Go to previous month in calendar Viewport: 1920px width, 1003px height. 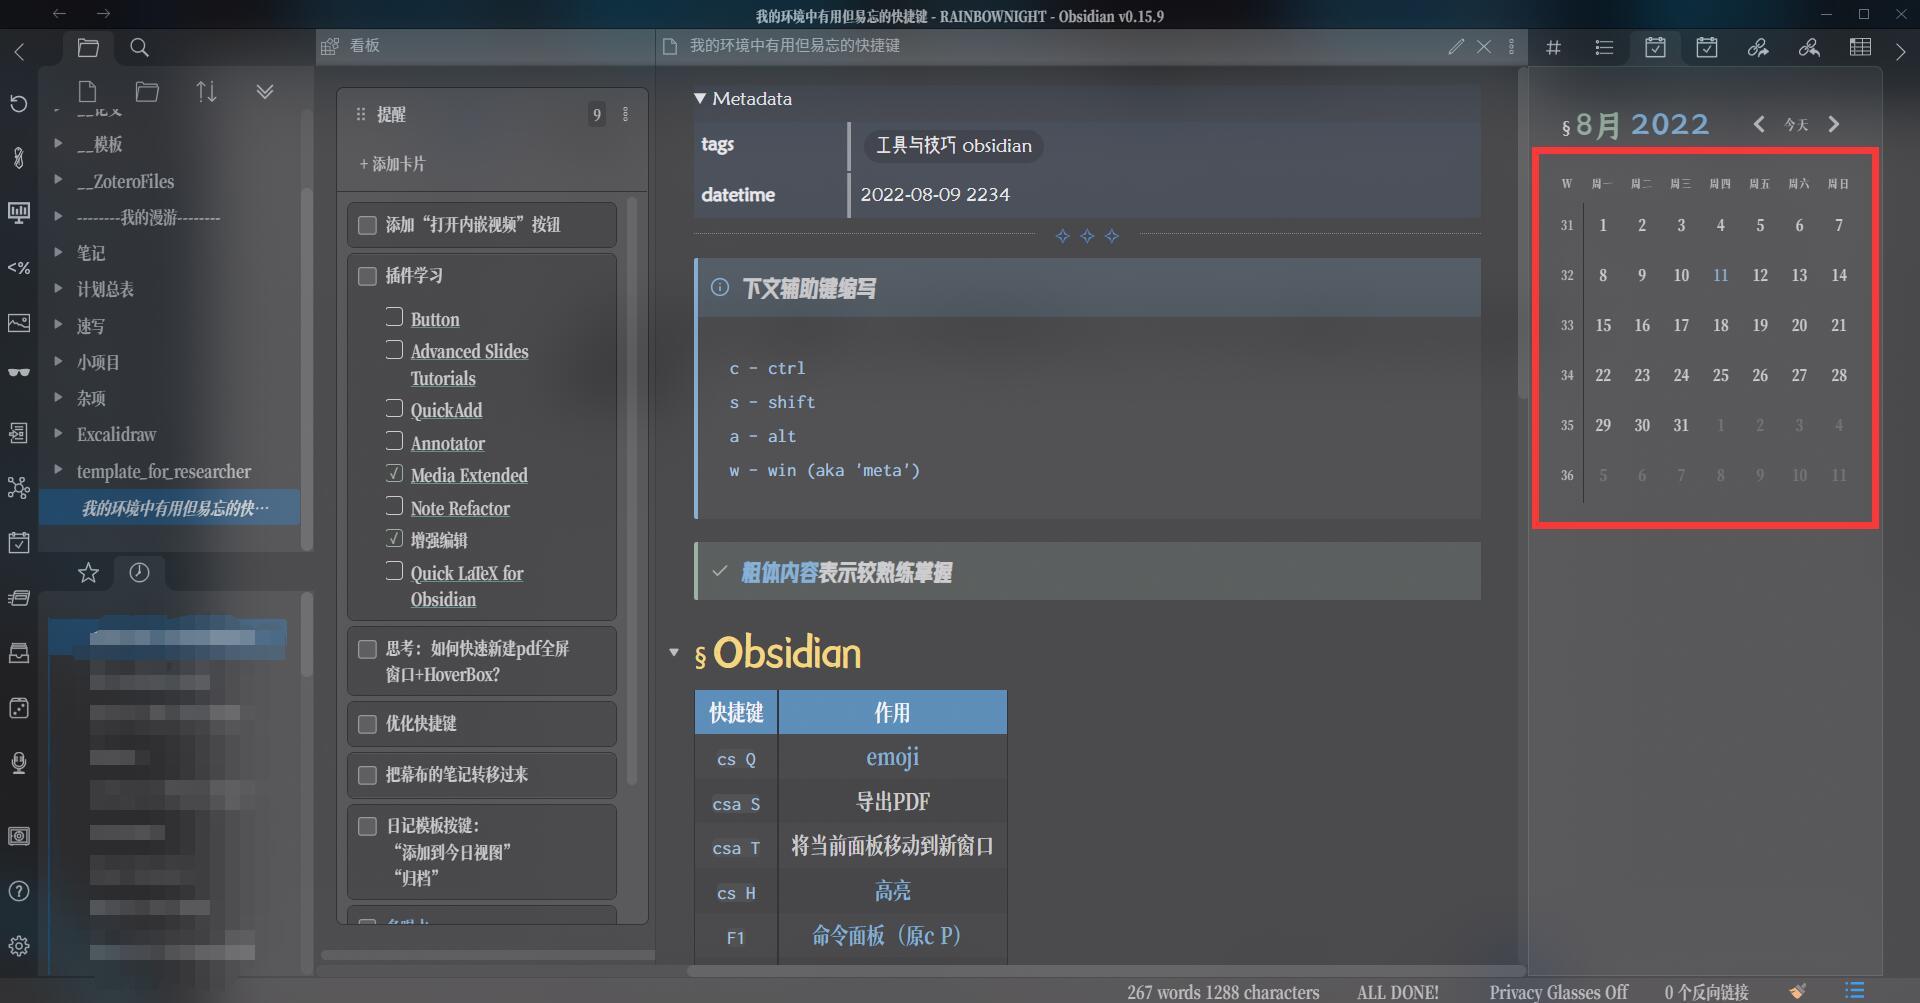click(1759, 124)
